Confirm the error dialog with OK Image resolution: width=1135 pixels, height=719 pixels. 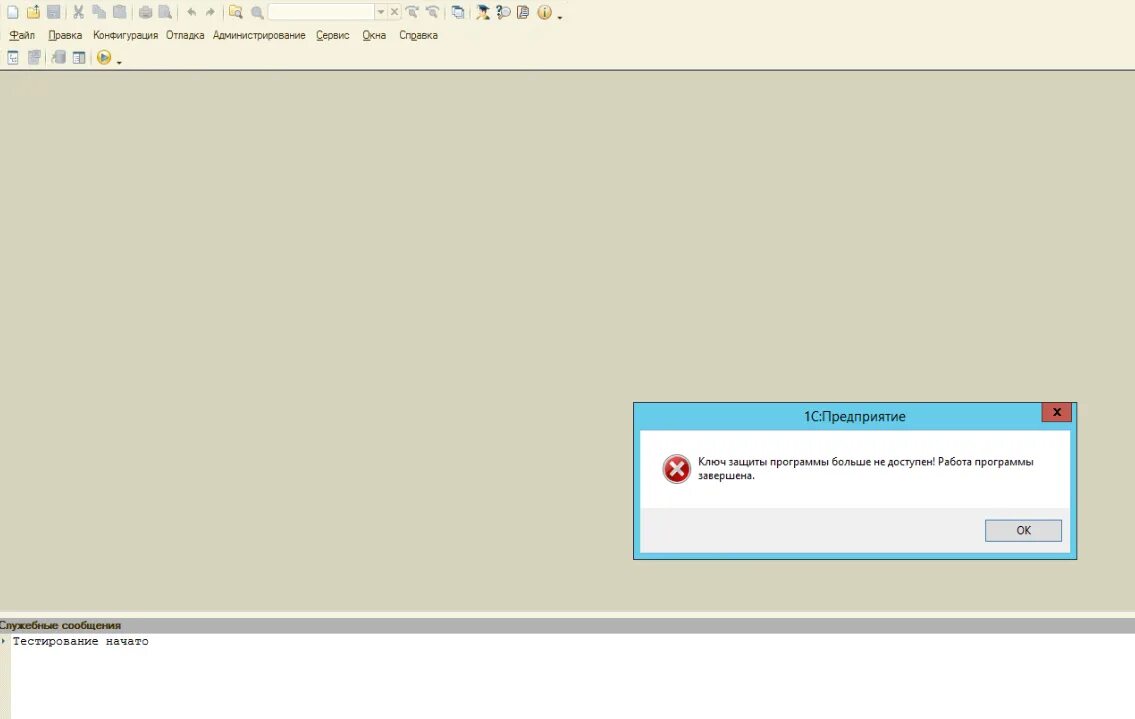tap(1023, 530)
